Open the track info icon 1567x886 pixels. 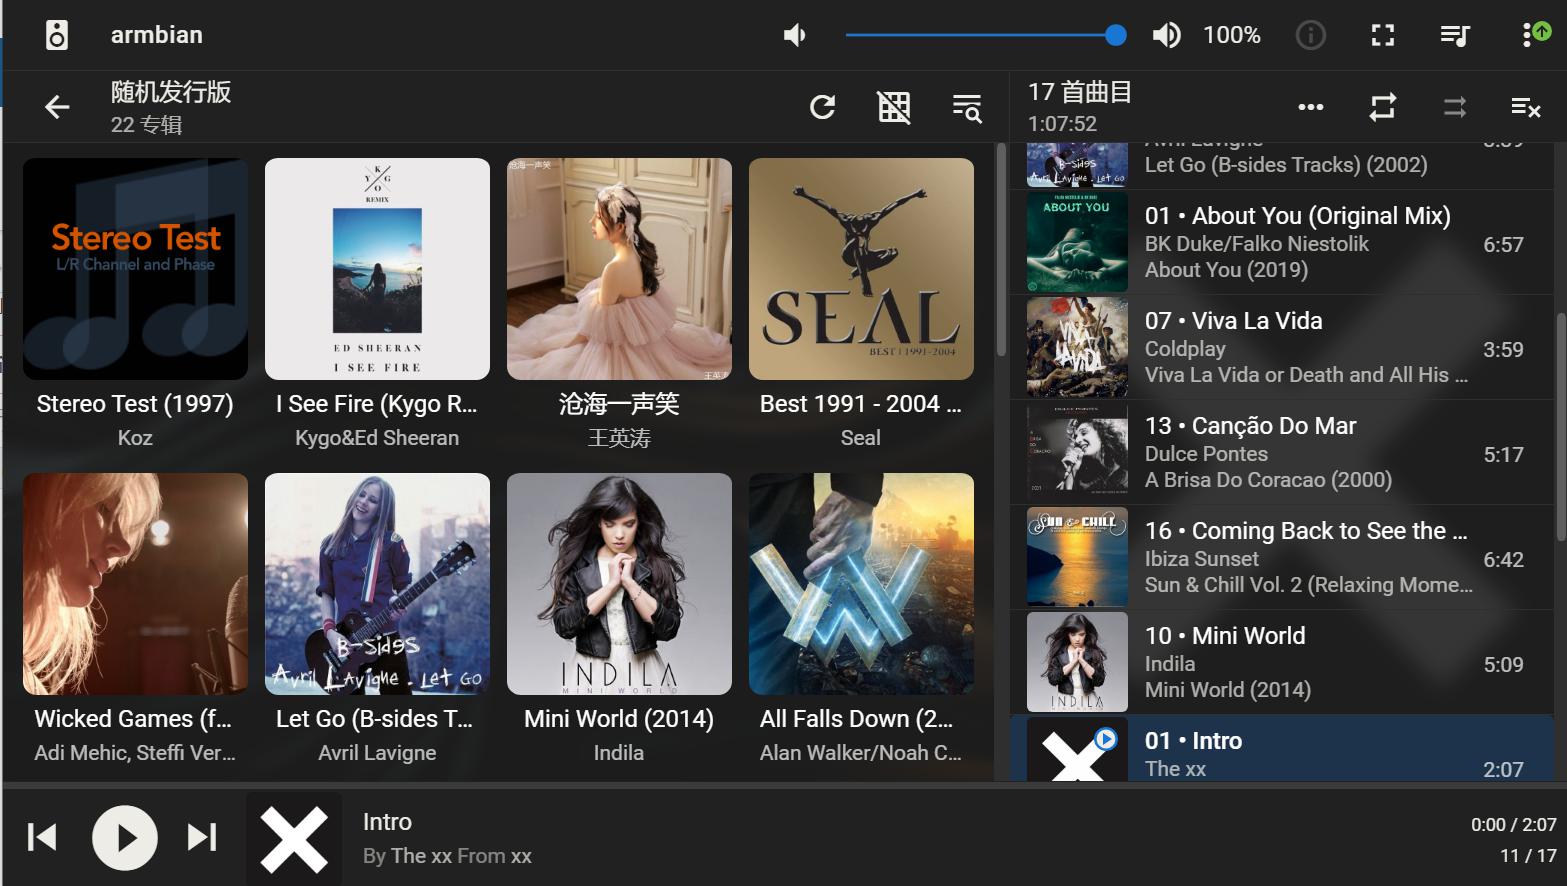click(1310, 36)
